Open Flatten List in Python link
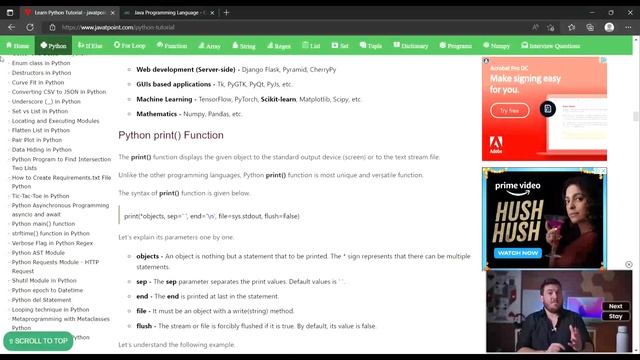Viewport: 640px width, 360px height. point(41,130)
